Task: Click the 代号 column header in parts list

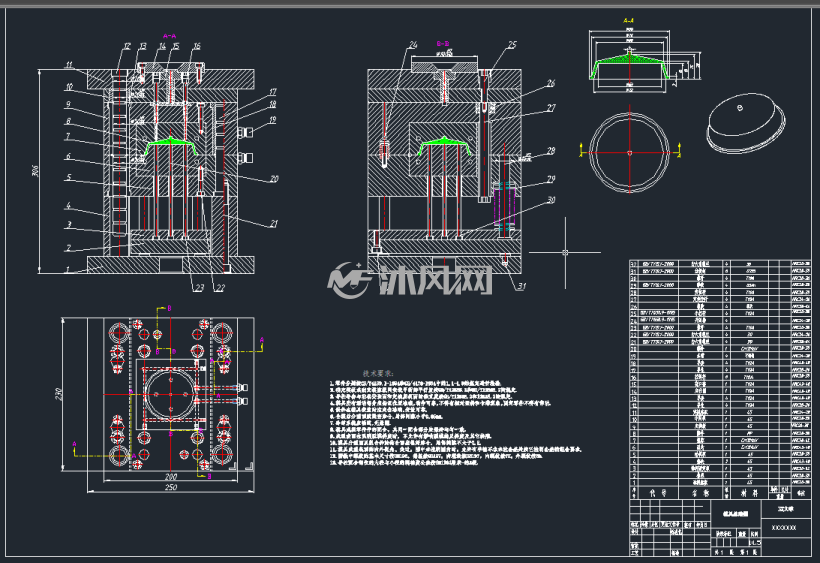Action: [x=658, y=493]
